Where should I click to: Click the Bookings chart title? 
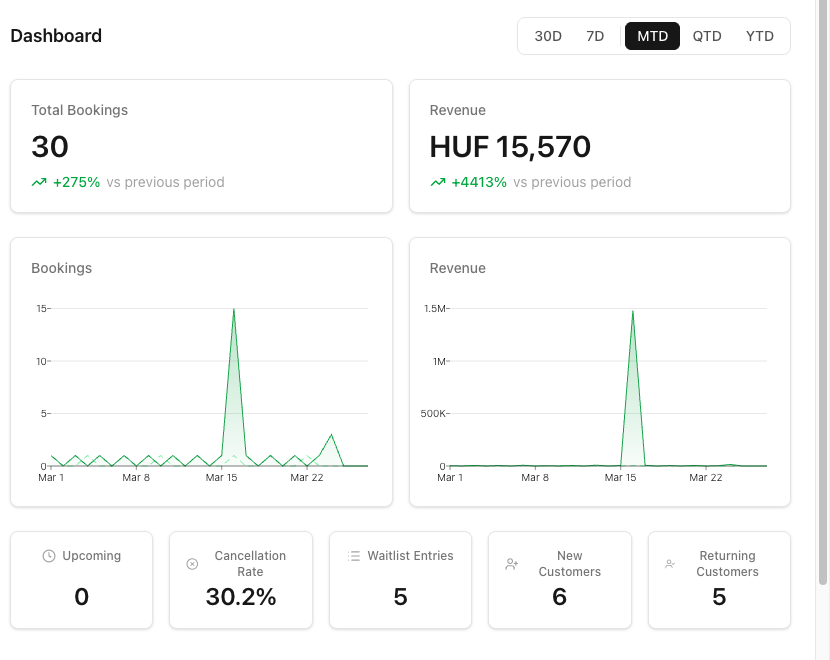click(x=61, y=268)
